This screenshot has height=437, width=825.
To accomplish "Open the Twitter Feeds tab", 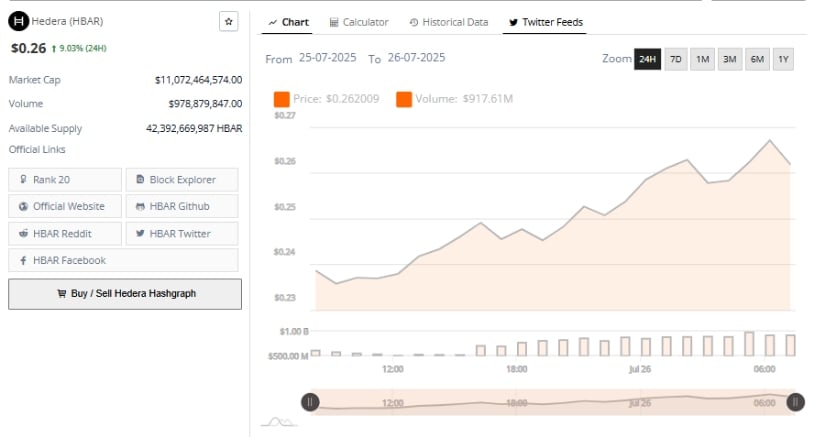I will pyautogui.click(x=545, y=23).
